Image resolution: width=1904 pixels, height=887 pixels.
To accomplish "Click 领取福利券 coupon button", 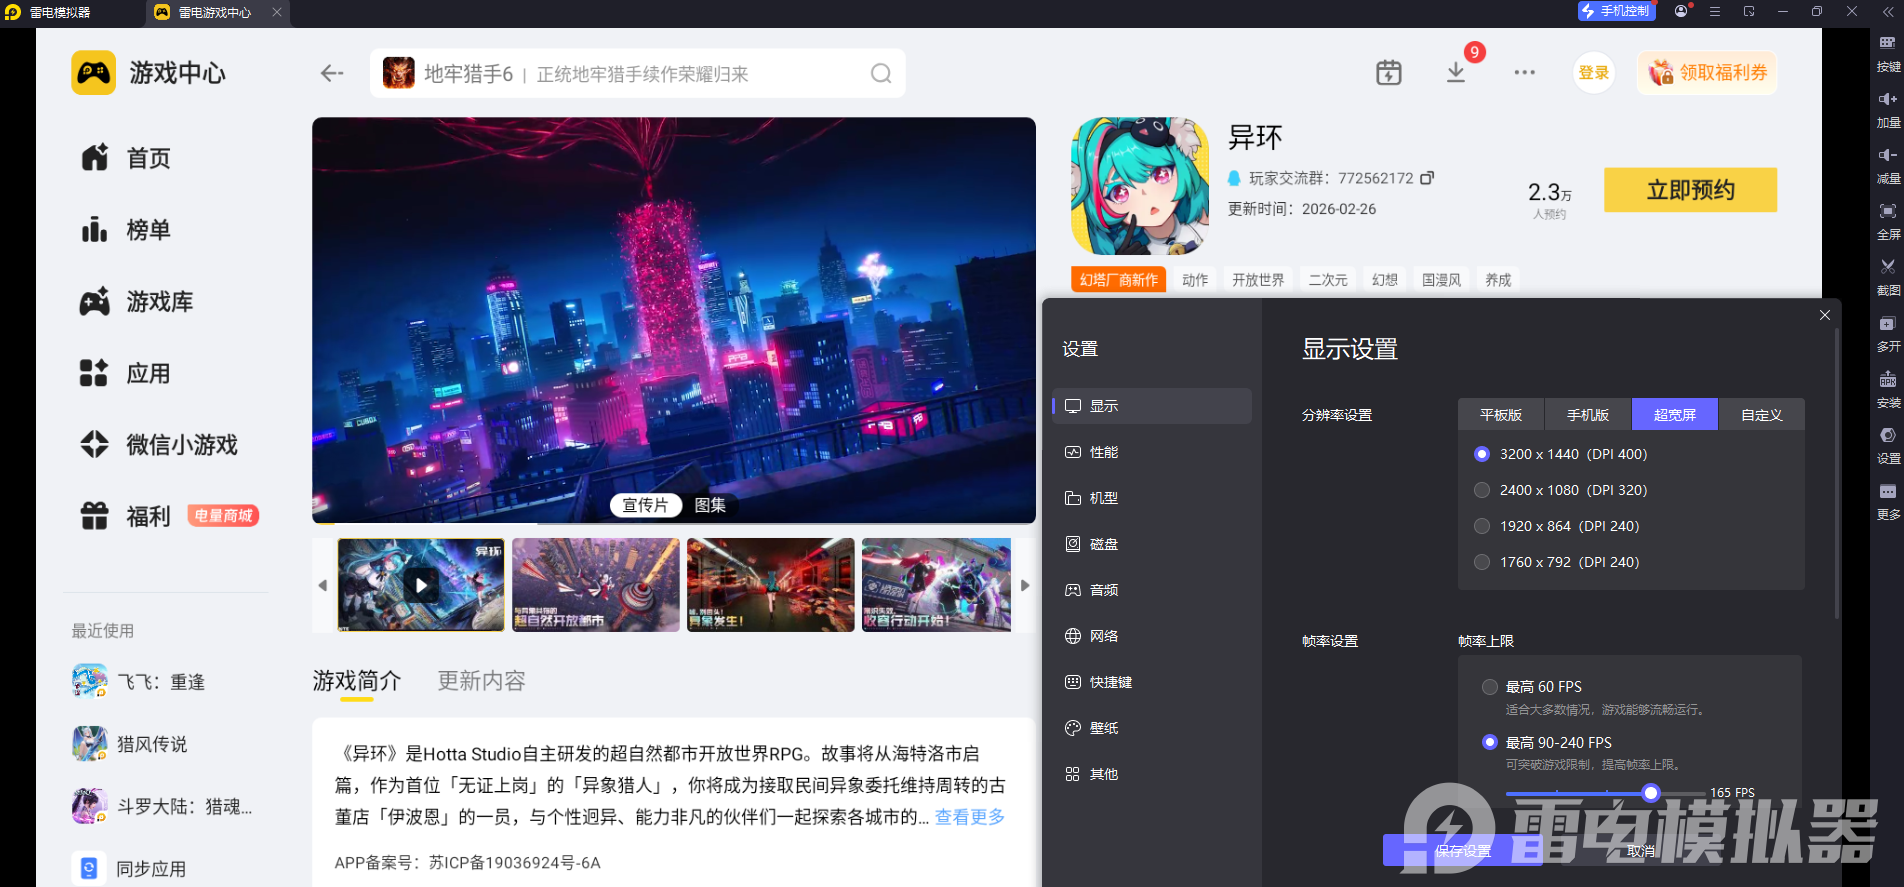I will (1707, 73).
